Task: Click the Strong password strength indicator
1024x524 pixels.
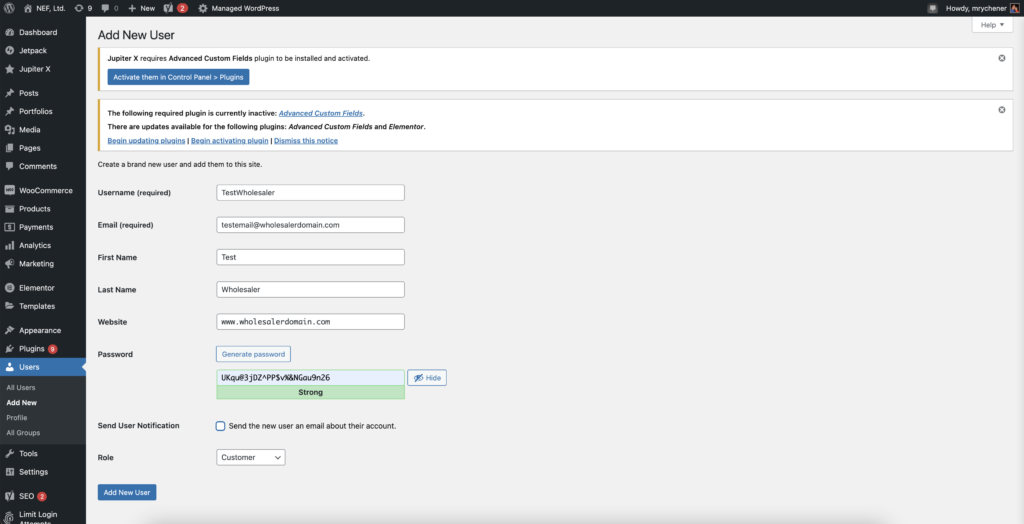Action: point(310,392)
